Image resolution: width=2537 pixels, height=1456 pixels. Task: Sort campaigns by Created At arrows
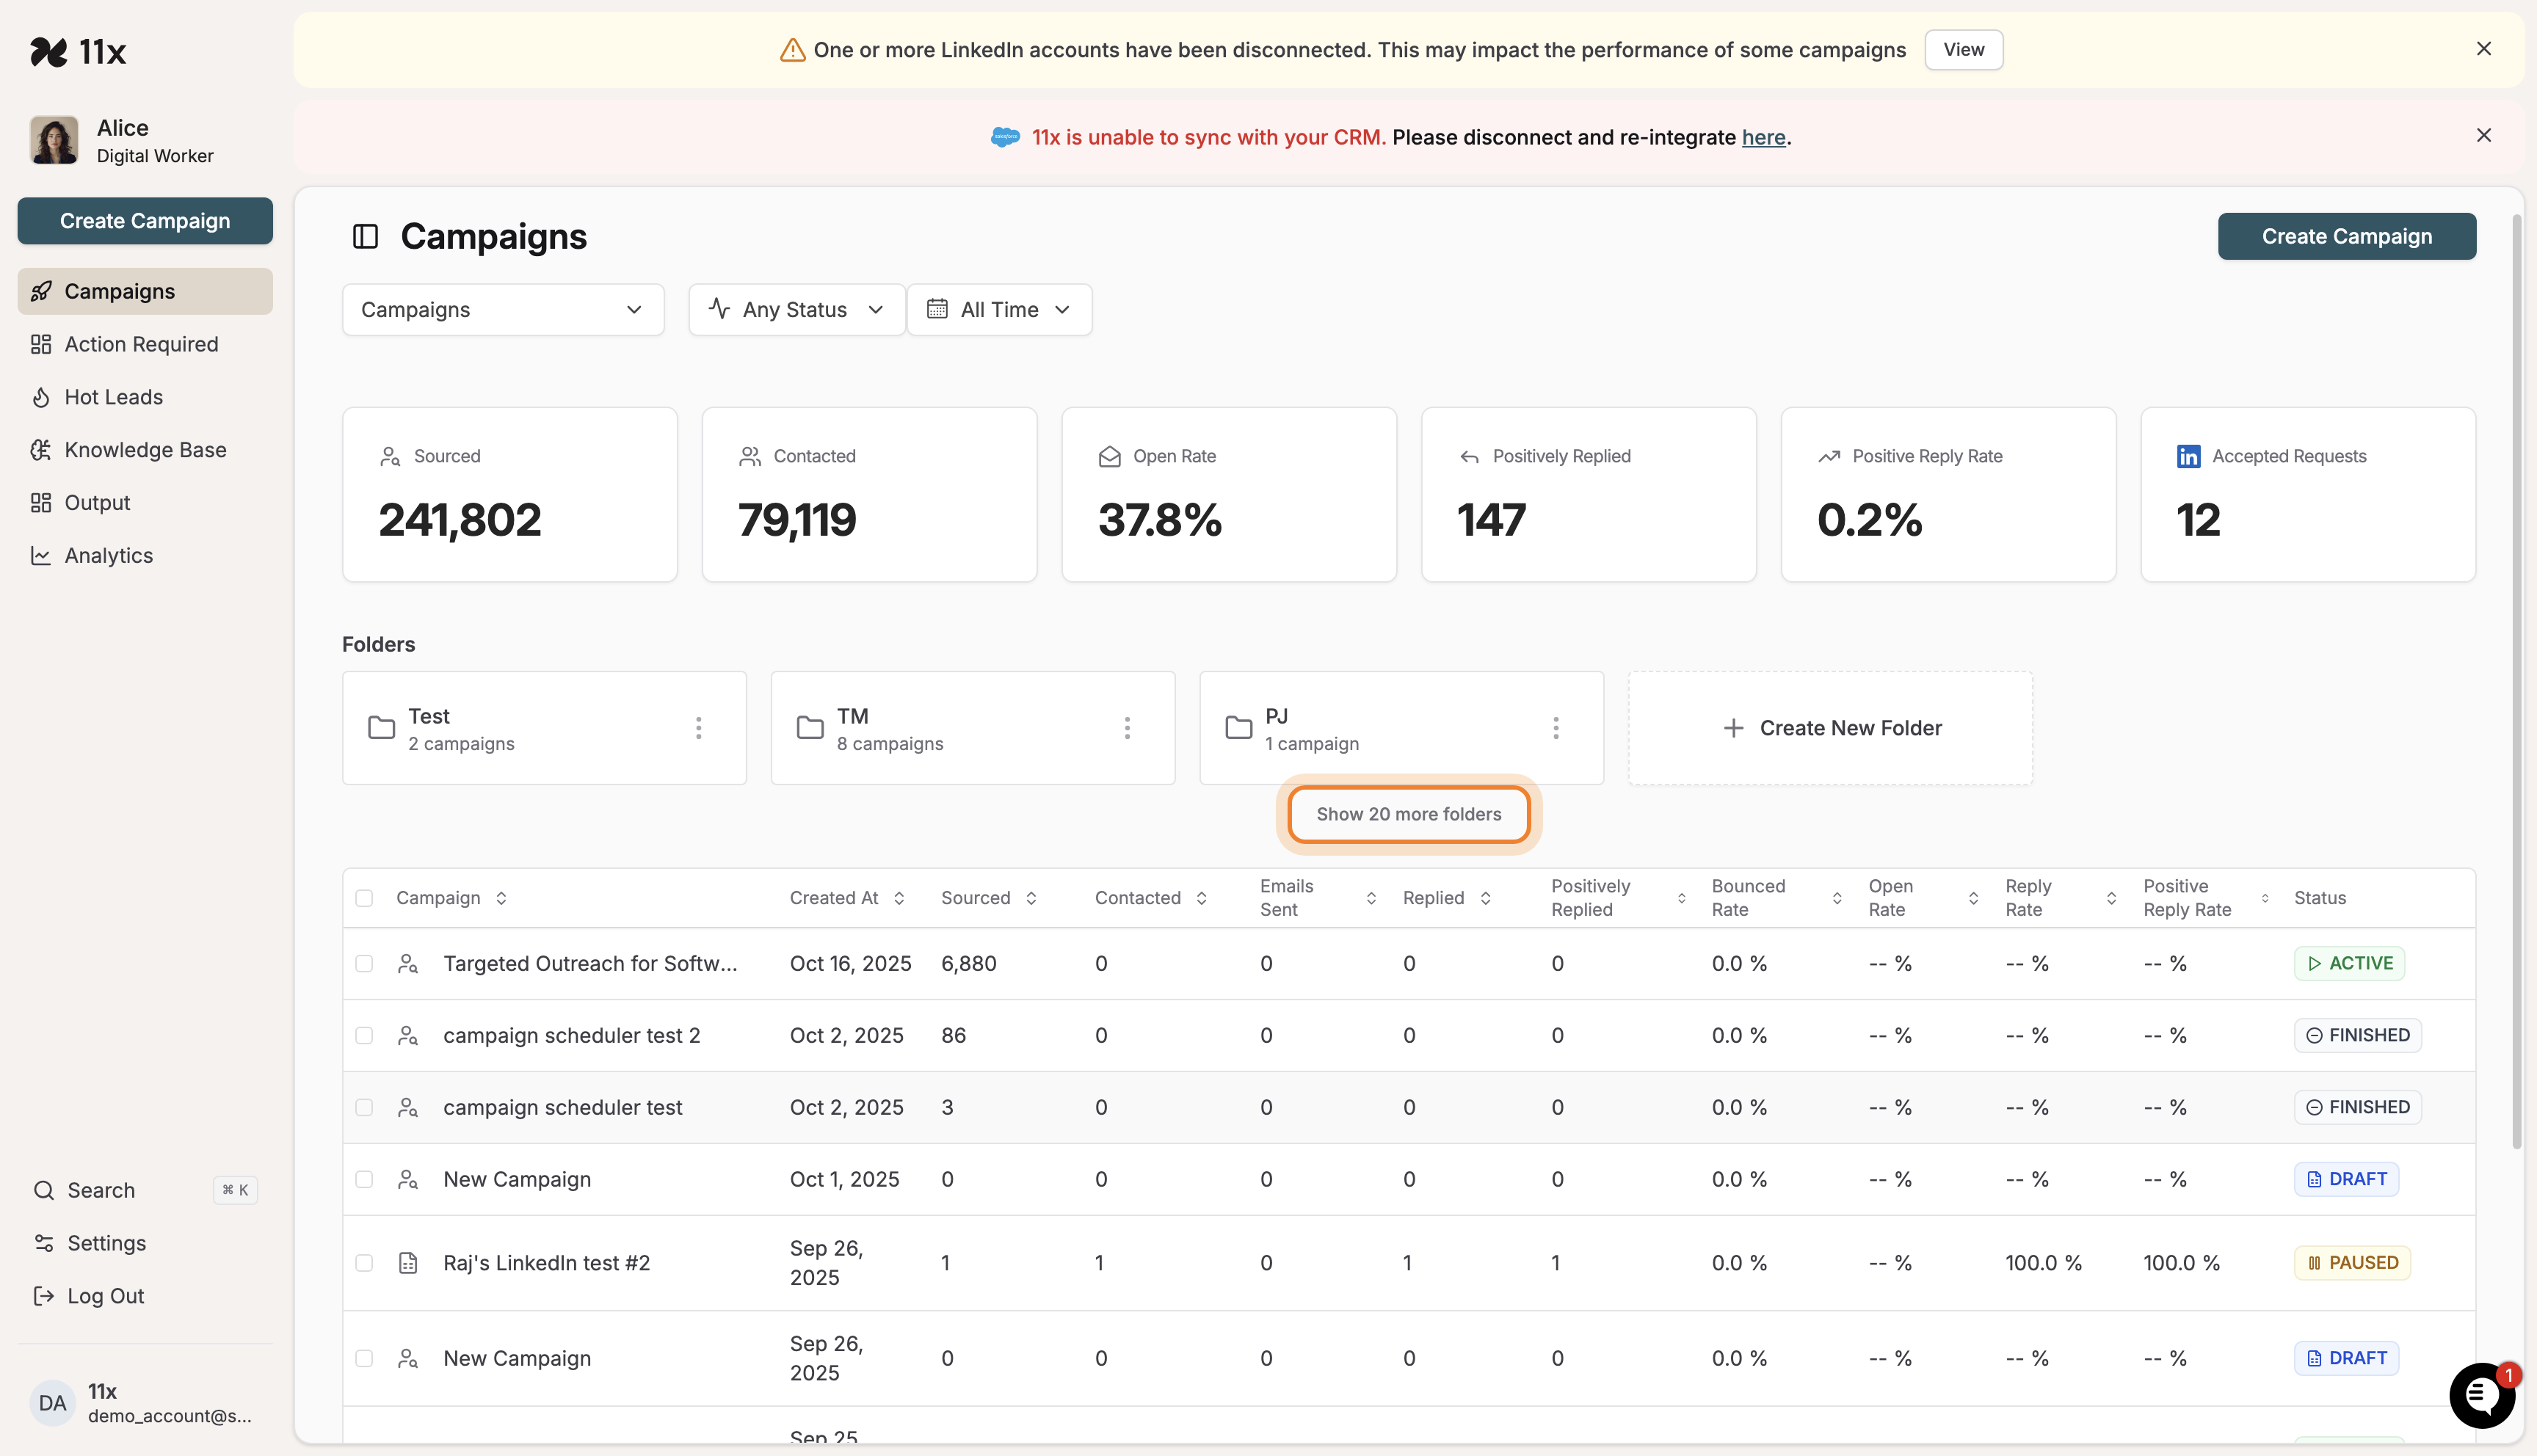coord(899,898)
